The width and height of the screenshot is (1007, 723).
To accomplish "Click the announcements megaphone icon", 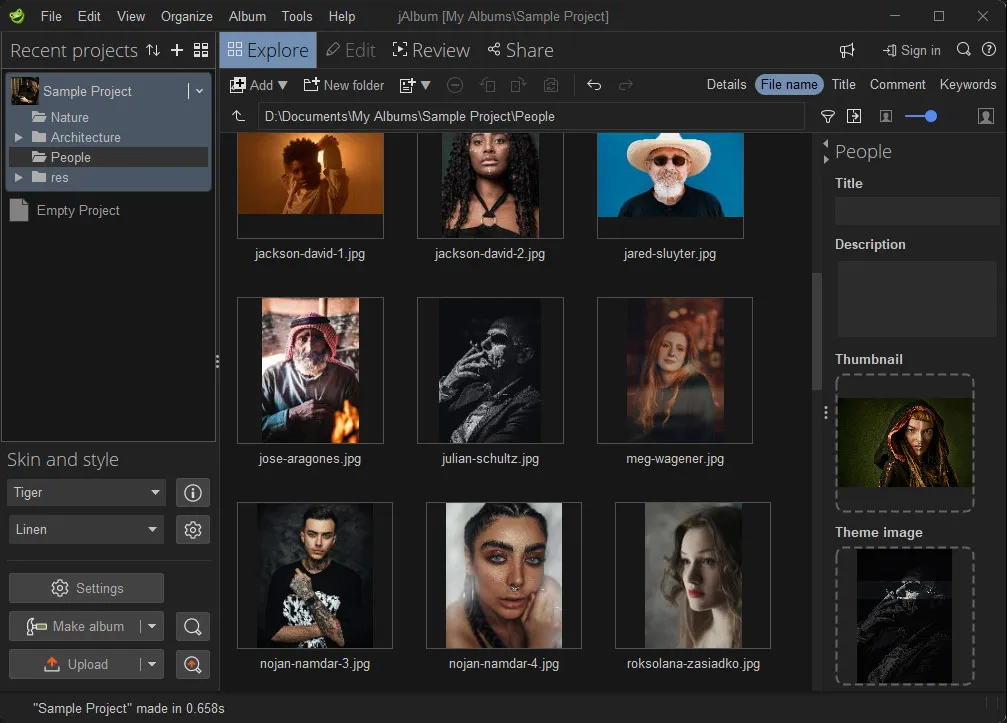I will 847,50.
